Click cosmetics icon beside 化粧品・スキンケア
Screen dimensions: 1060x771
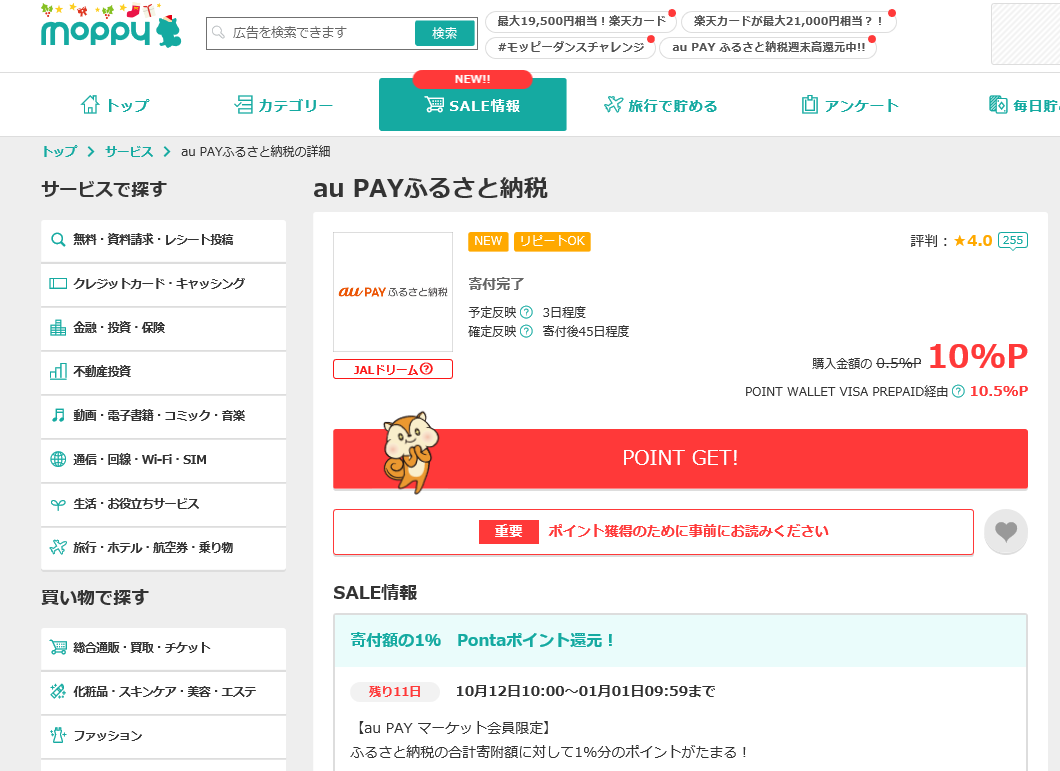tap(58, 691)
